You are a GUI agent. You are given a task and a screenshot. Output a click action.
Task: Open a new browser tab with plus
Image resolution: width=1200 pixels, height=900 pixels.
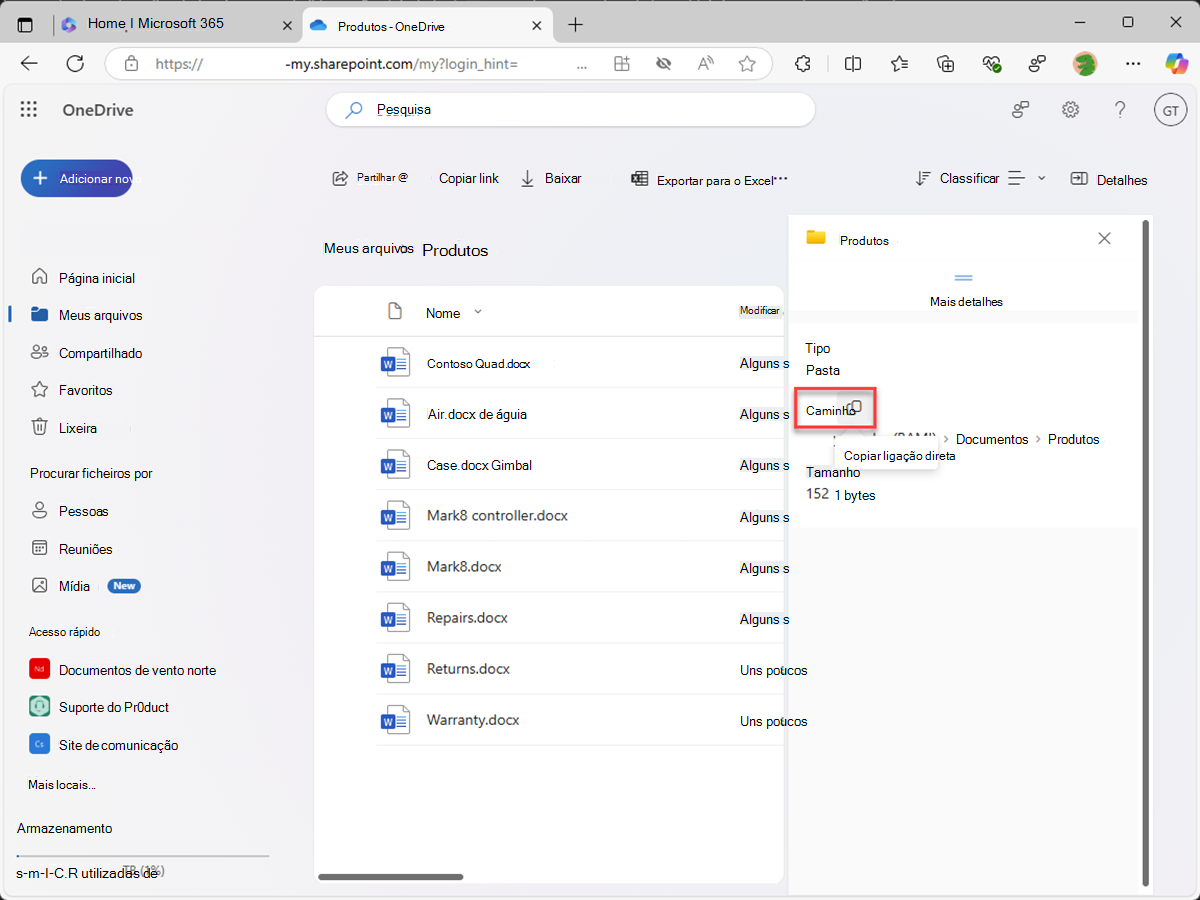575,24
